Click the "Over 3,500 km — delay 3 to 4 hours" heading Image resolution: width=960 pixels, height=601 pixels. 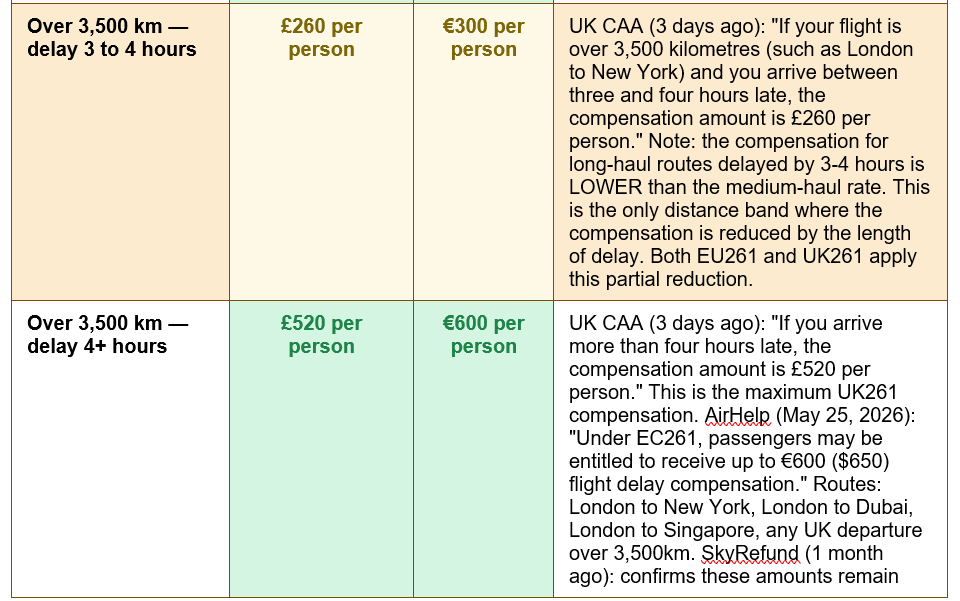[x=112, y=37]
